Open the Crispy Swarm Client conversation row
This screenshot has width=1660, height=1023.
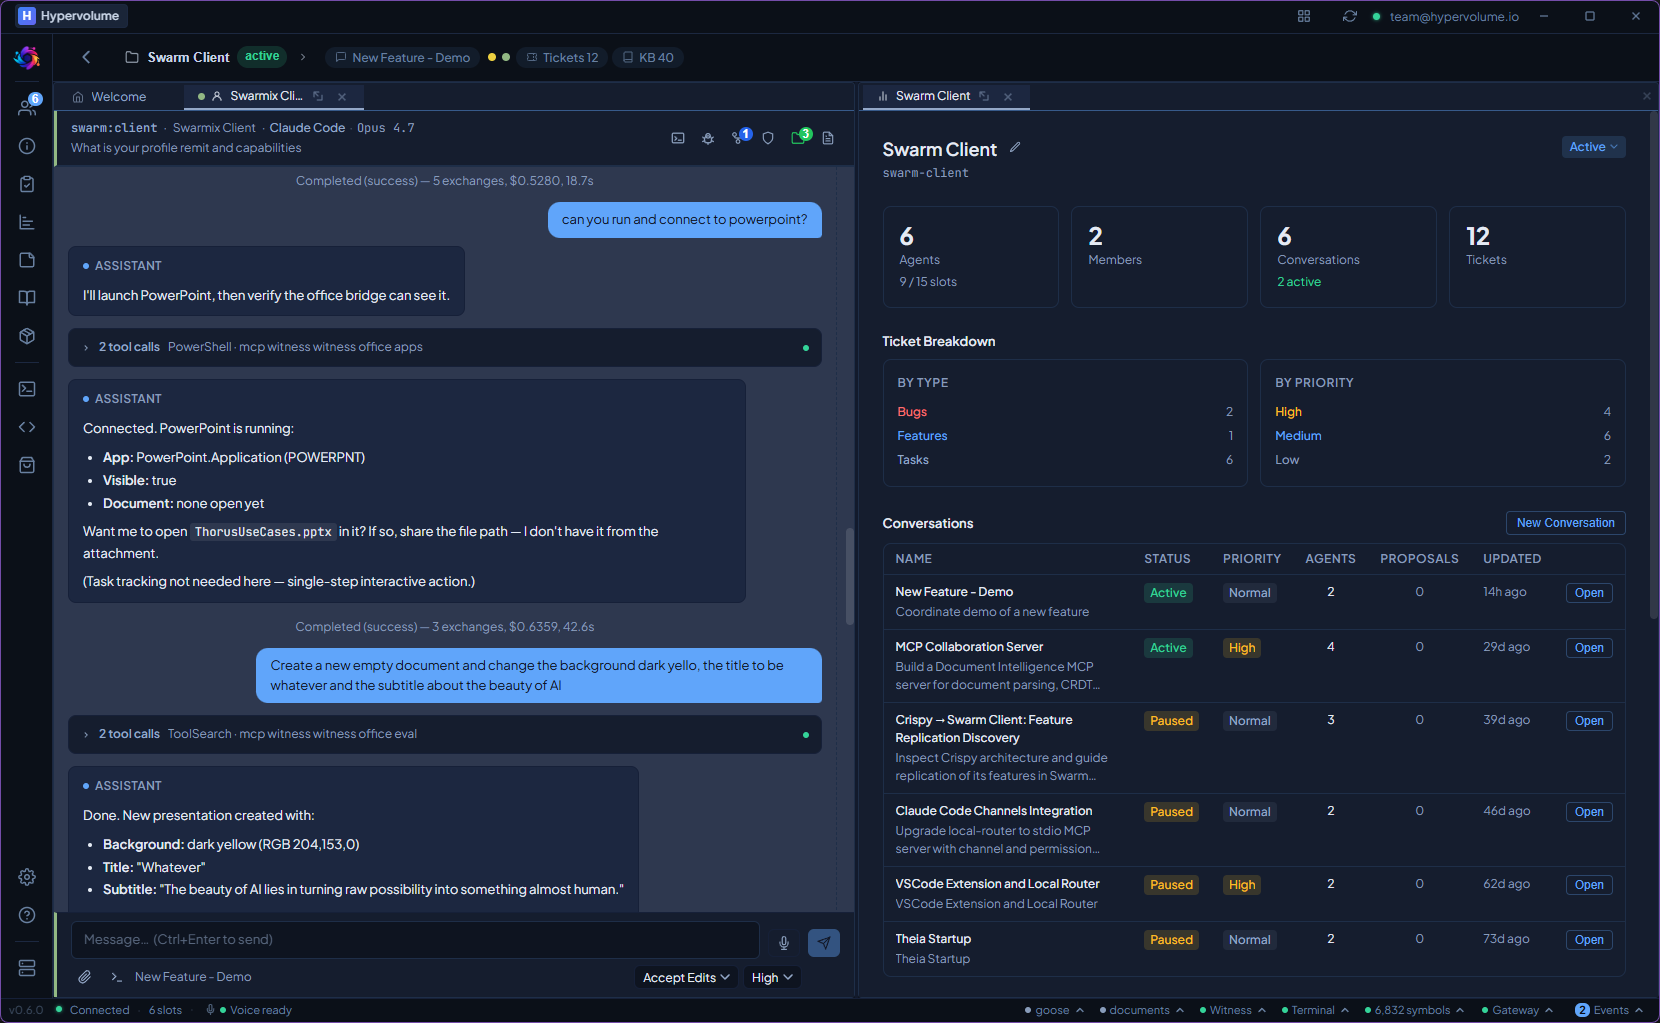coord(1589,721)
